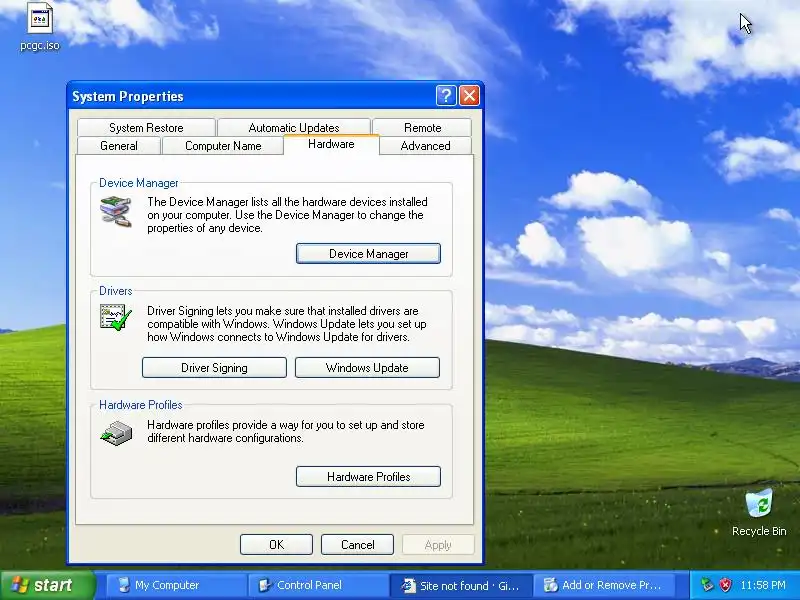Image resolution: width=800 pixels, height=600 pixels.
Task: Switch to Add or Remove Programs window
Action: click(x=603, y=585)
